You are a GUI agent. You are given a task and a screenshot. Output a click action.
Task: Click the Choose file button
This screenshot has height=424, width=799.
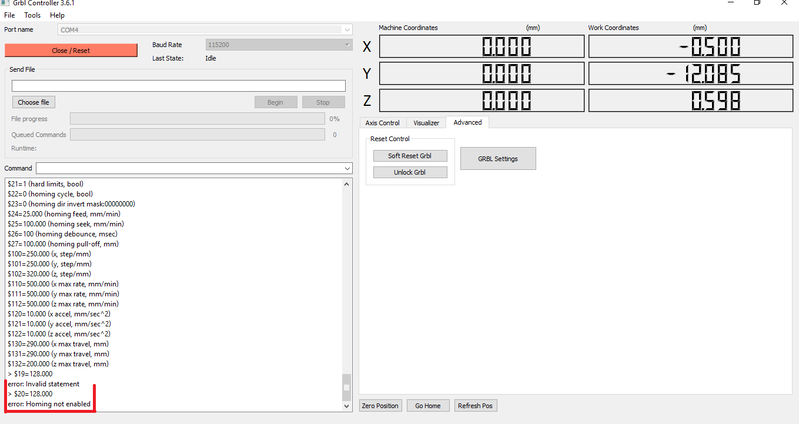click(x=34, y=102)
